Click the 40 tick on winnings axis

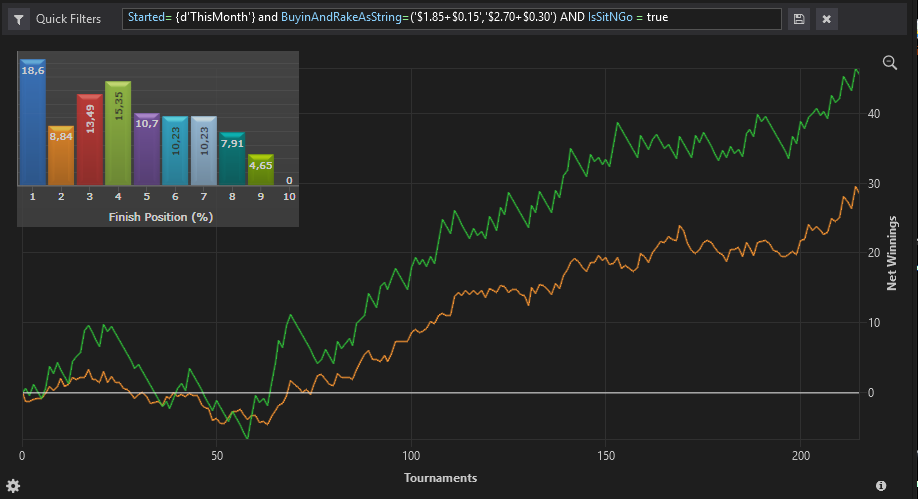point(874,114)
